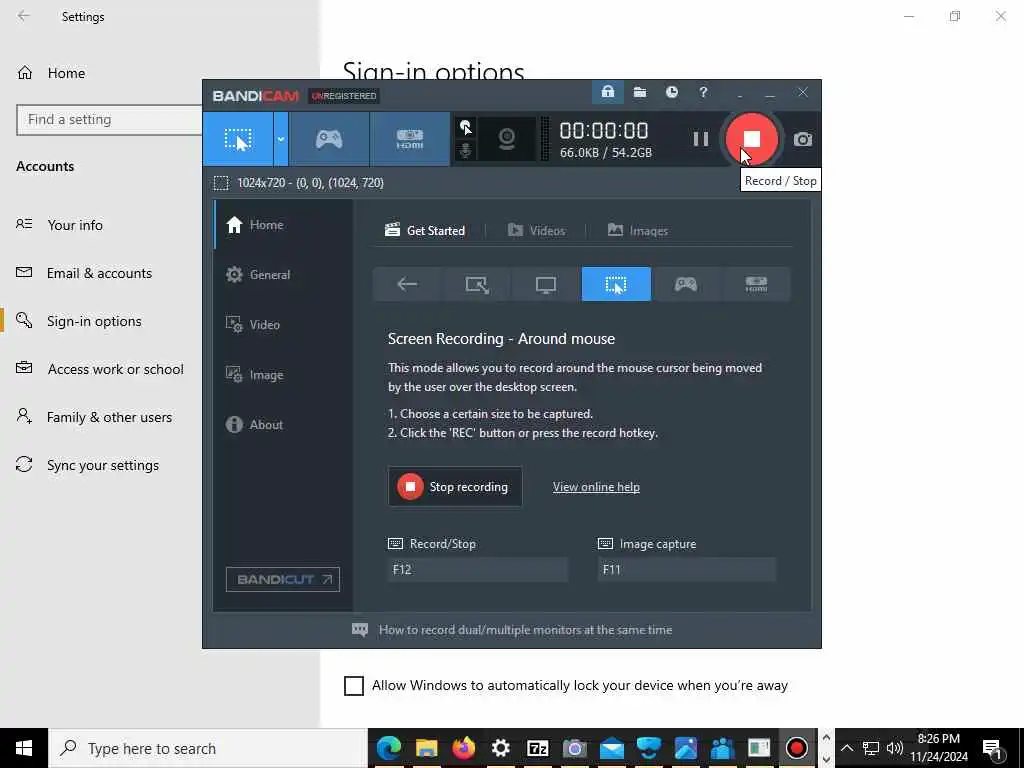Select the game controller mode icon in Get Started

click(x=686, y=284)
